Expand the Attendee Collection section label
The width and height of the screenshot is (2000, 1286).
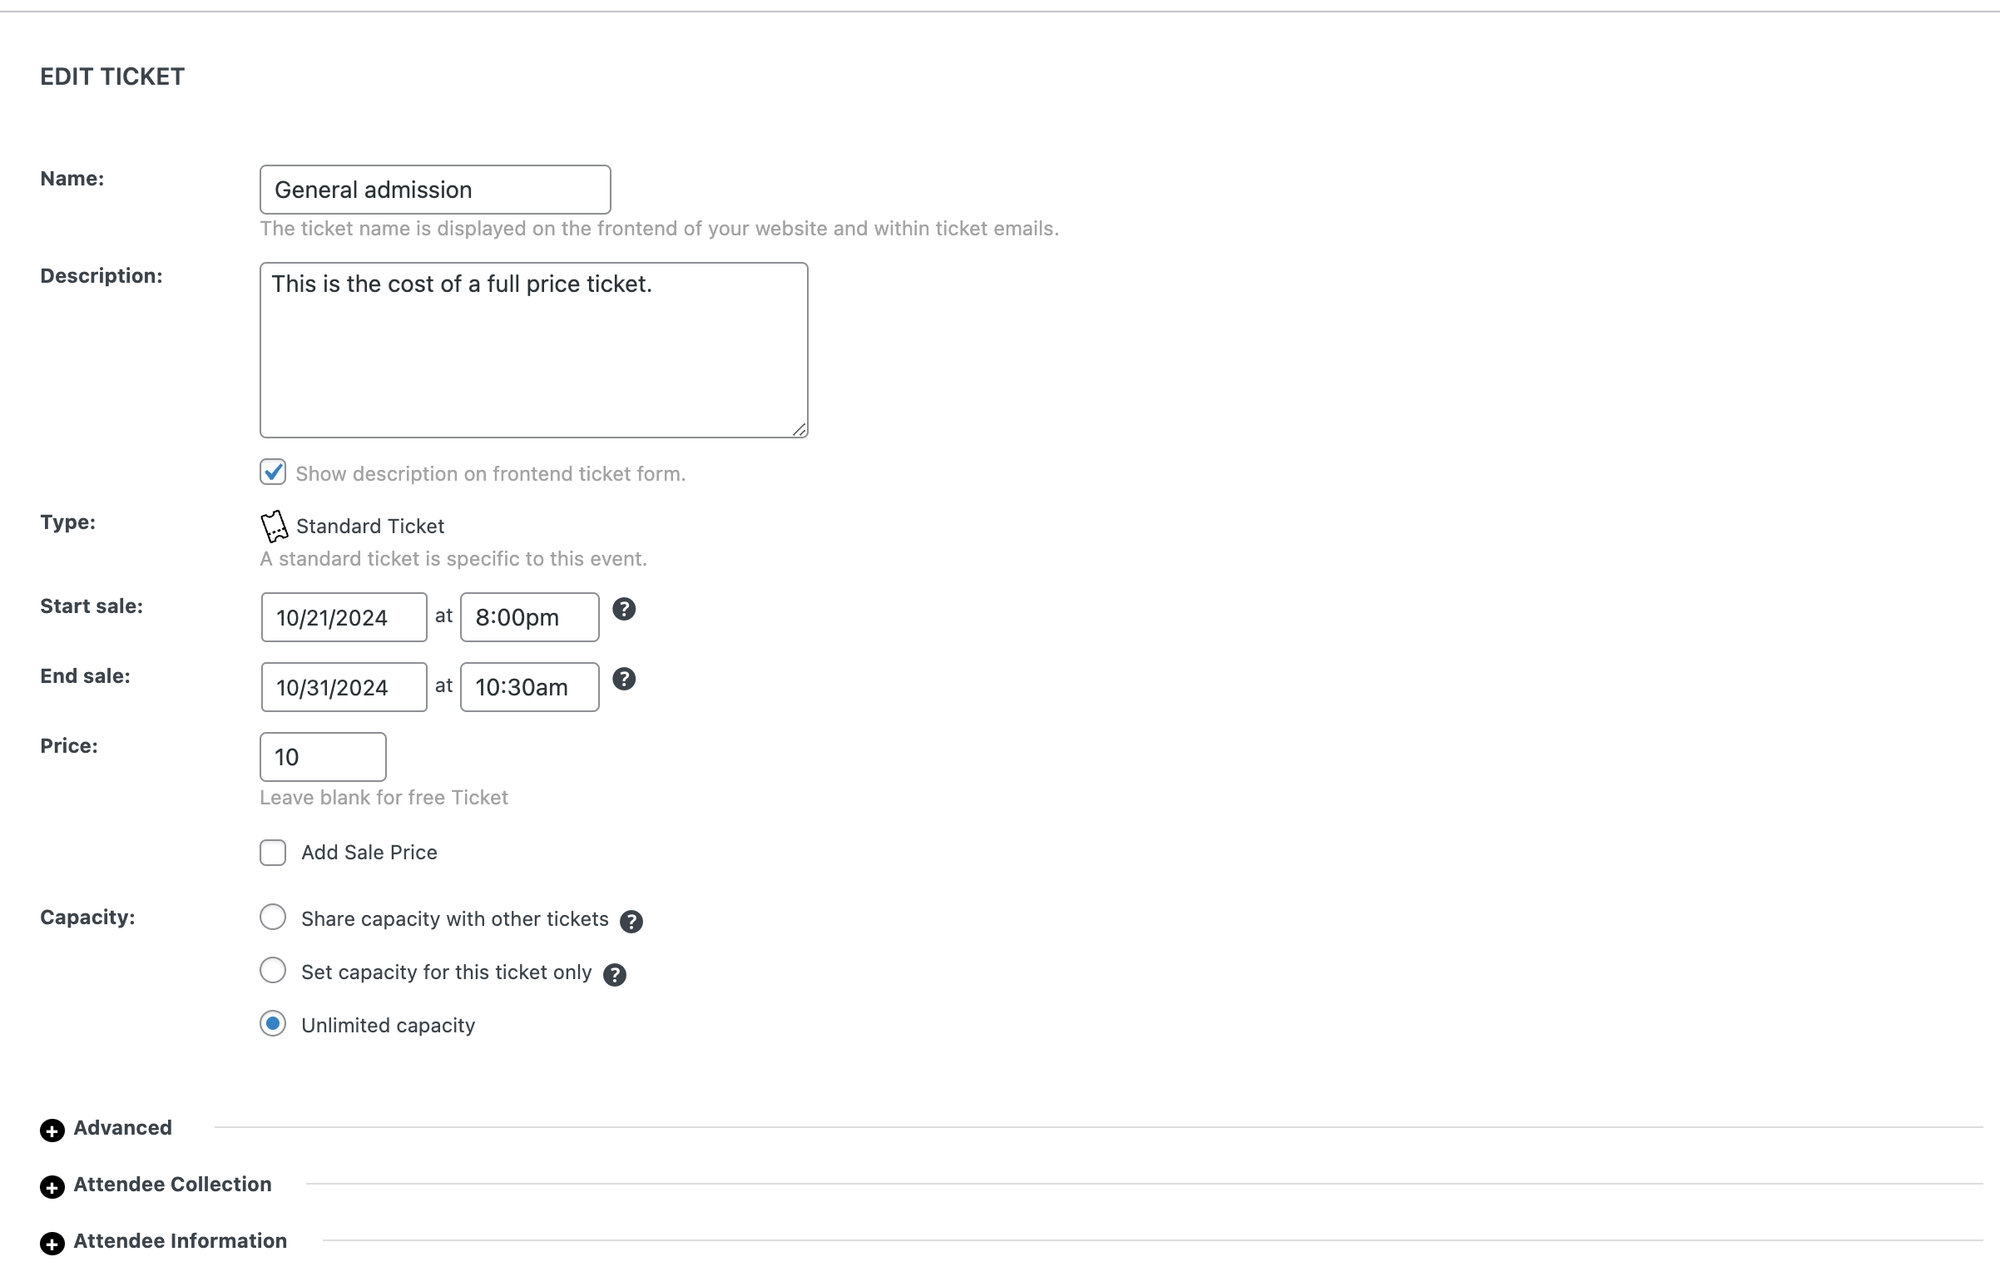(x=172, y=1185)
